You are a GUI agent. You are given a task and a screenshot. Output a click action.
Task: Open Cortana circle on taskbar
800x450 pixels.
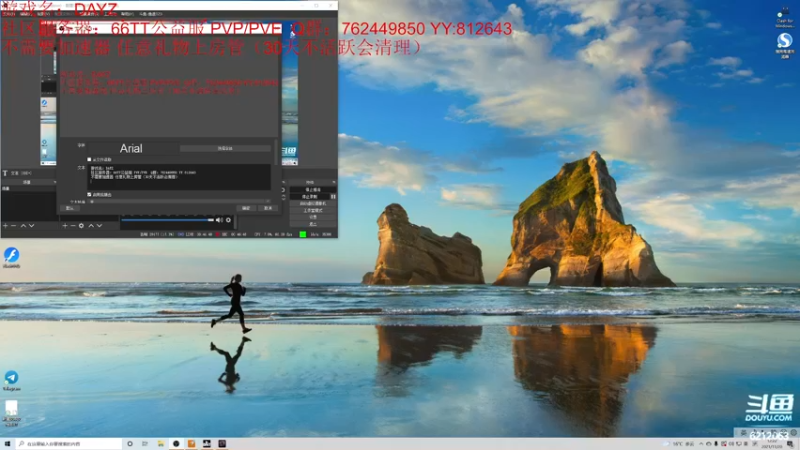130,444
